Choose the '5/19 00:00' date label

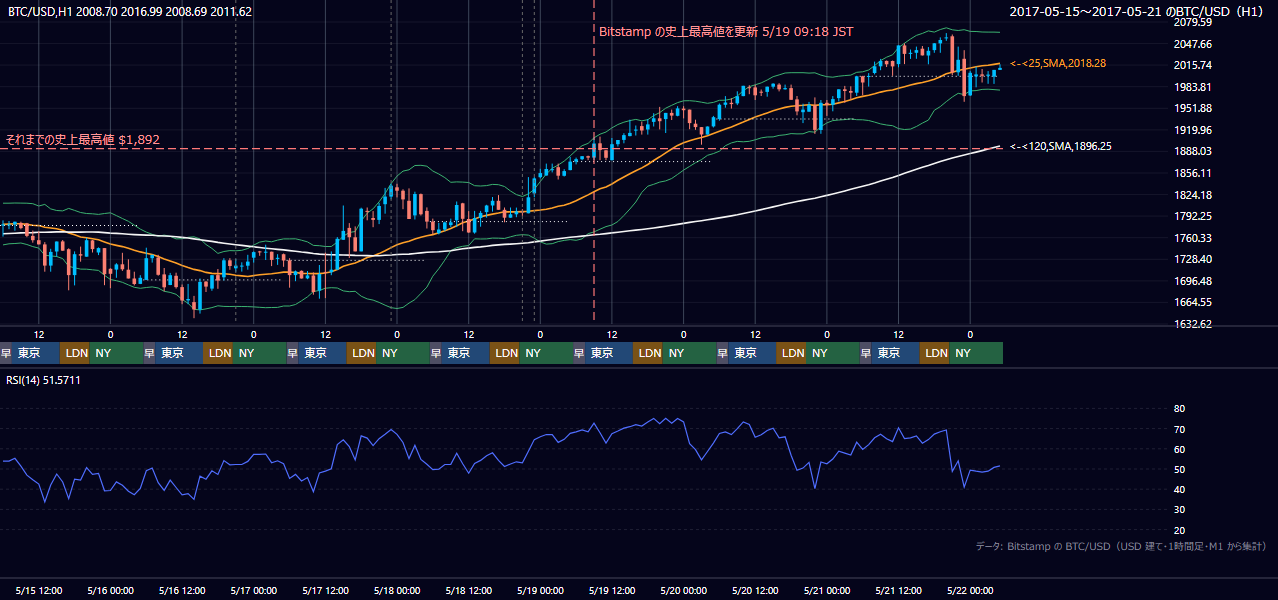click(x=540, y=591)
